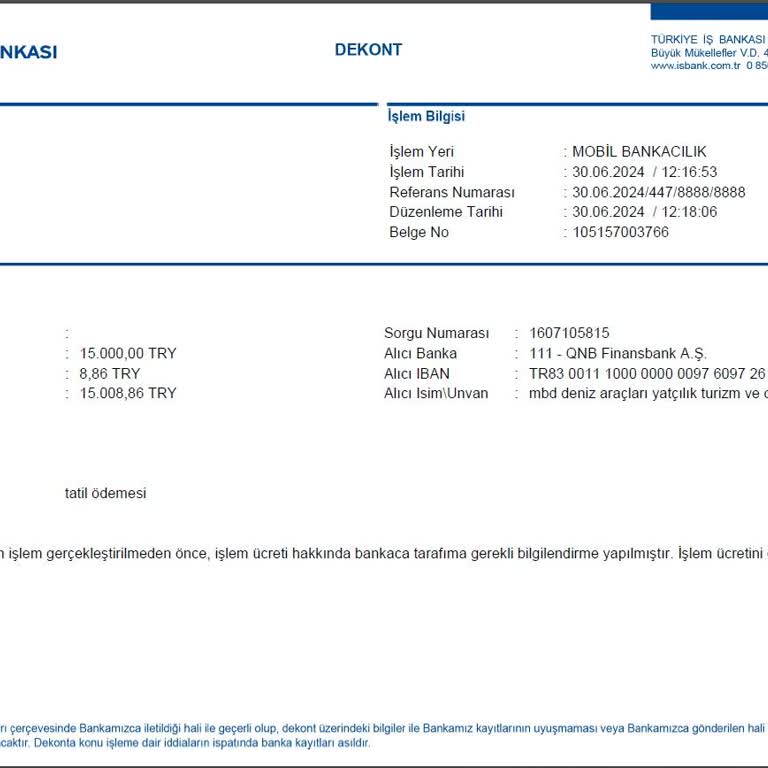
Task: Click the Belge No label
Action: pos(419,232)
